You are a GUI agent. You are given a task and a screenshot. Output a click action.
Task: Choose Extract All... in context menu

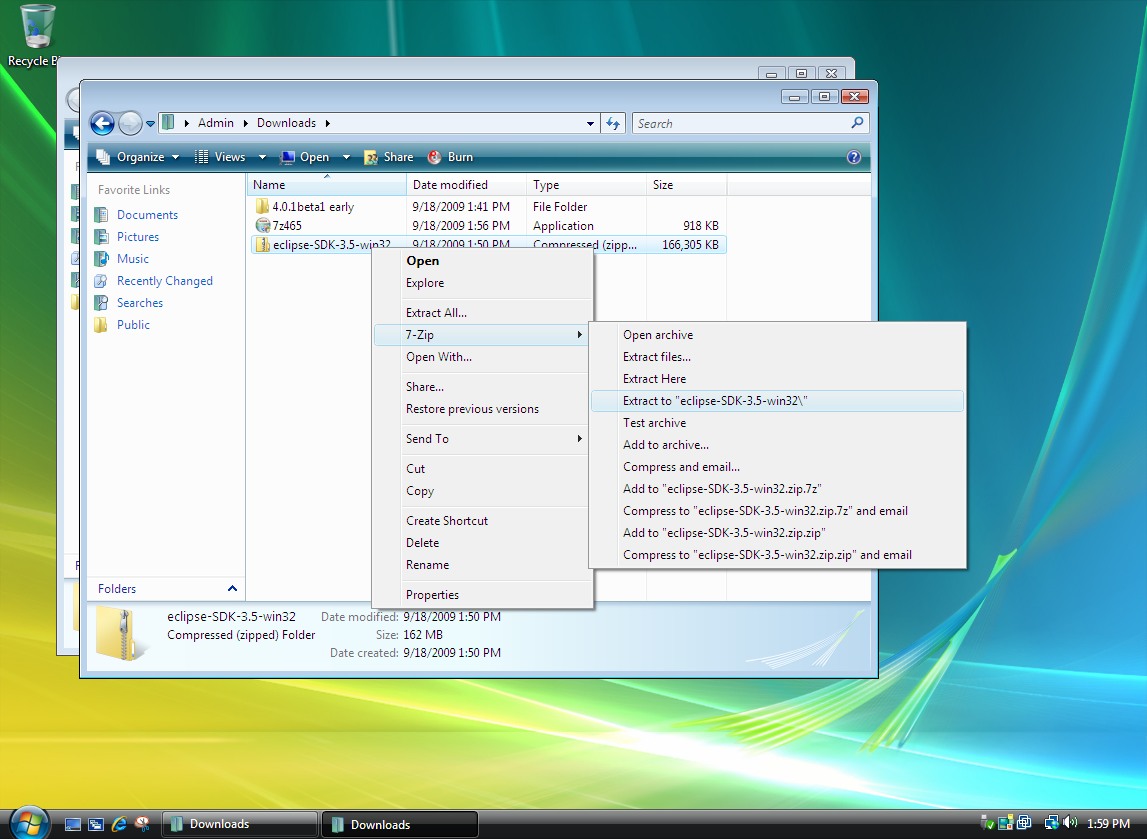(482, 313)
